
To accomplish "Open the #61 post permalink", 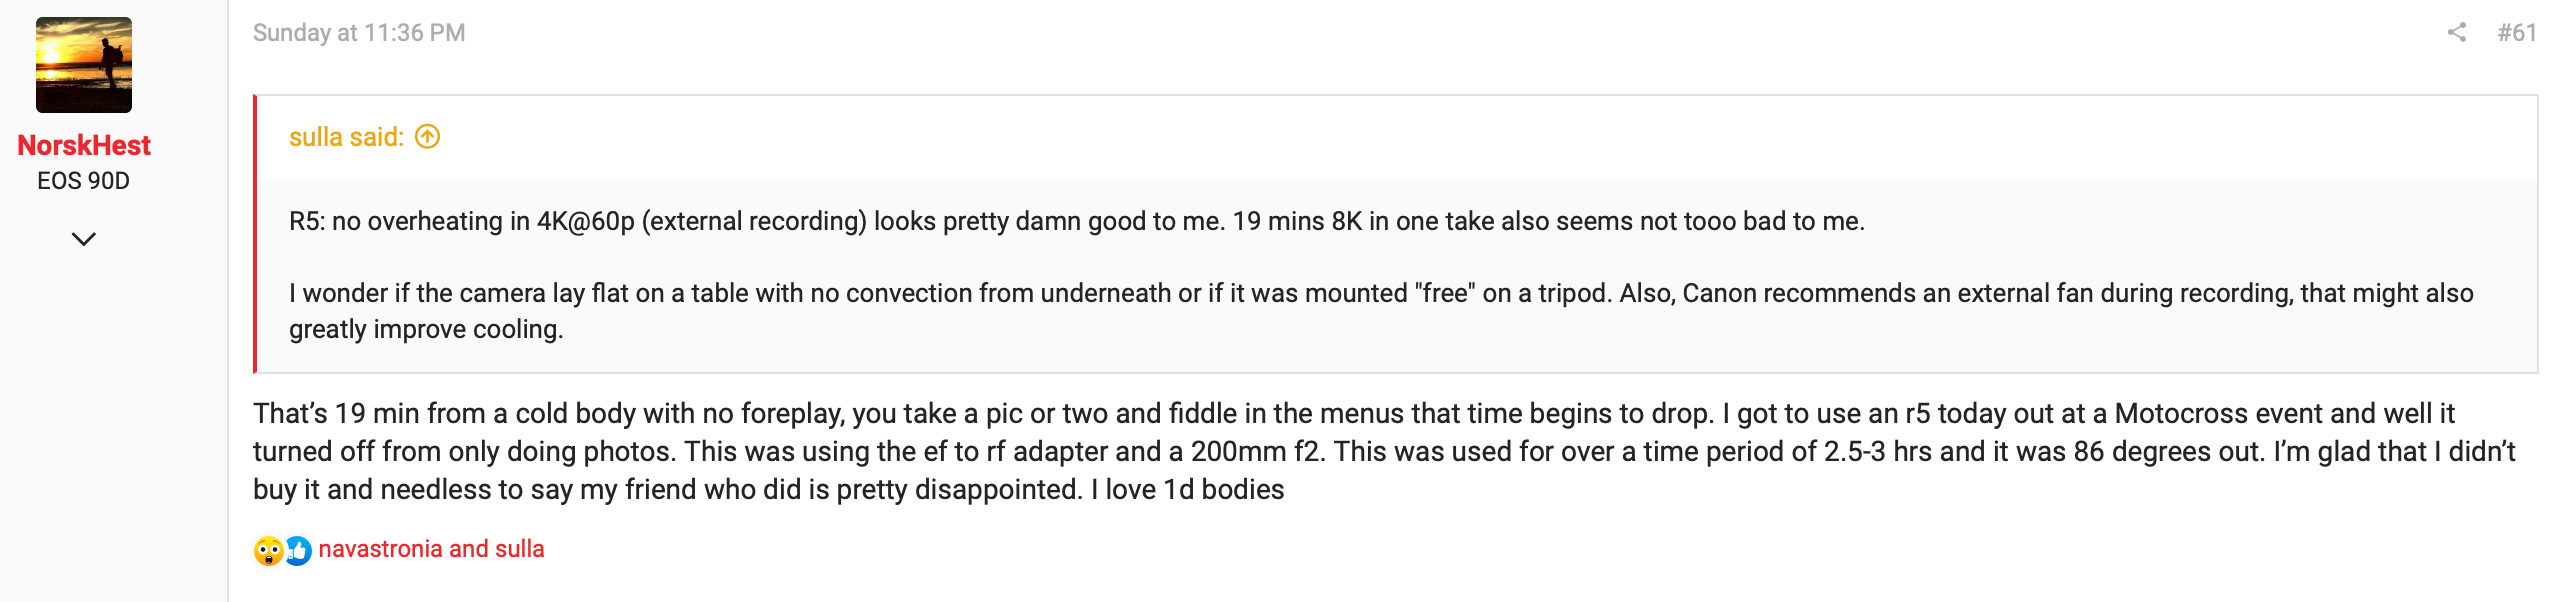I will (x=2516, y=33).
